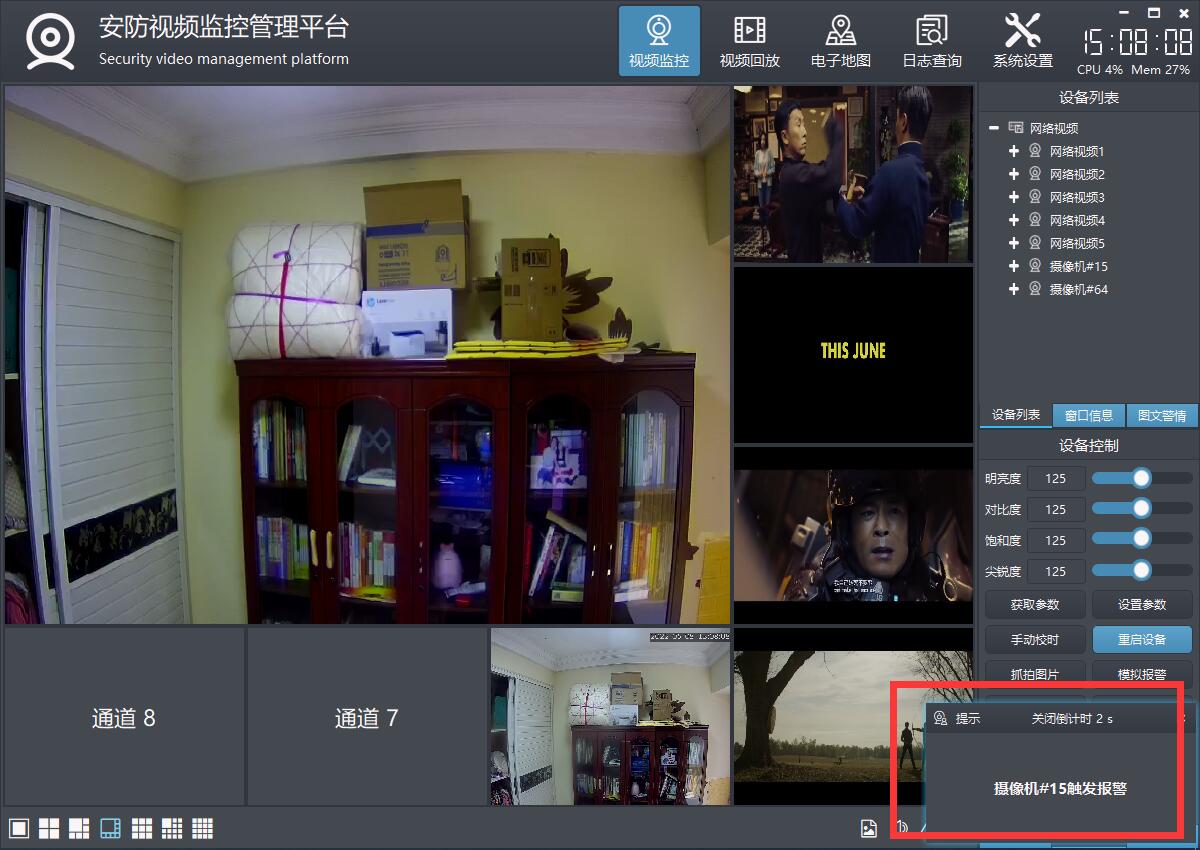Switch to the 电子地图 map view
This screenshot has width=1200, height=850.
[840, 42]
